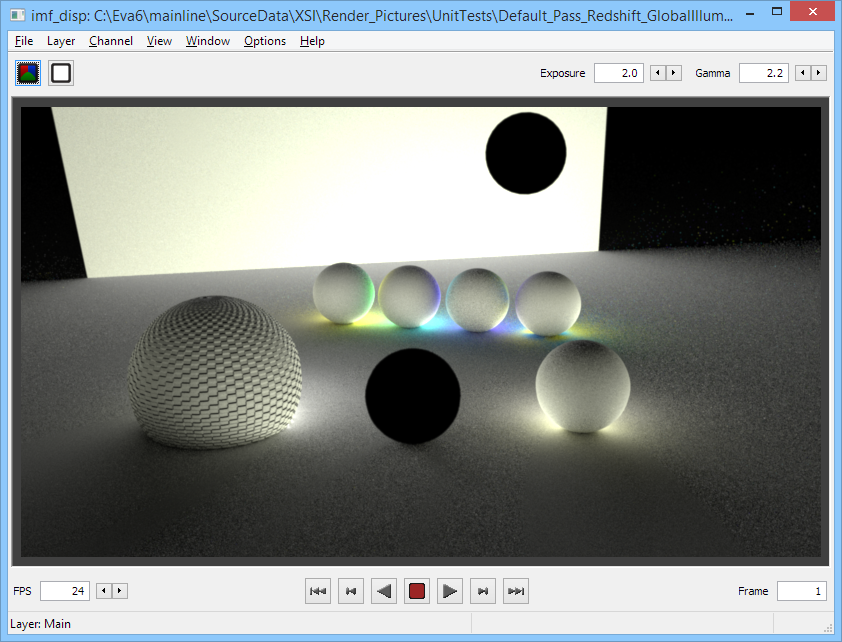
Task: Click the Gamma value field
Action: (764, 73)
